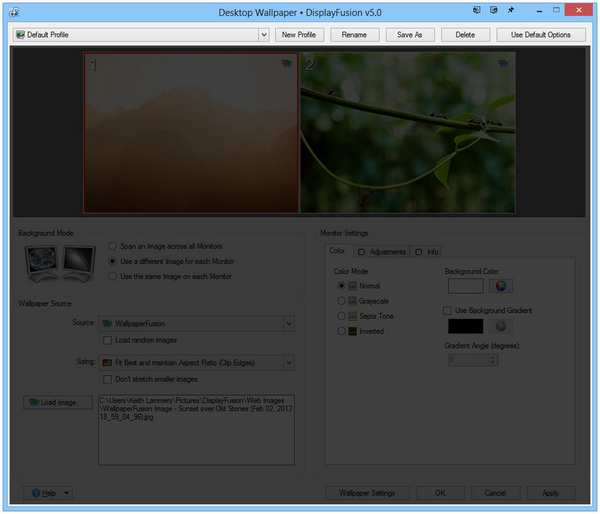Select the monitor 2 wallpaper preview
Viewport: 600px width, 514px height.
point(407,133)
